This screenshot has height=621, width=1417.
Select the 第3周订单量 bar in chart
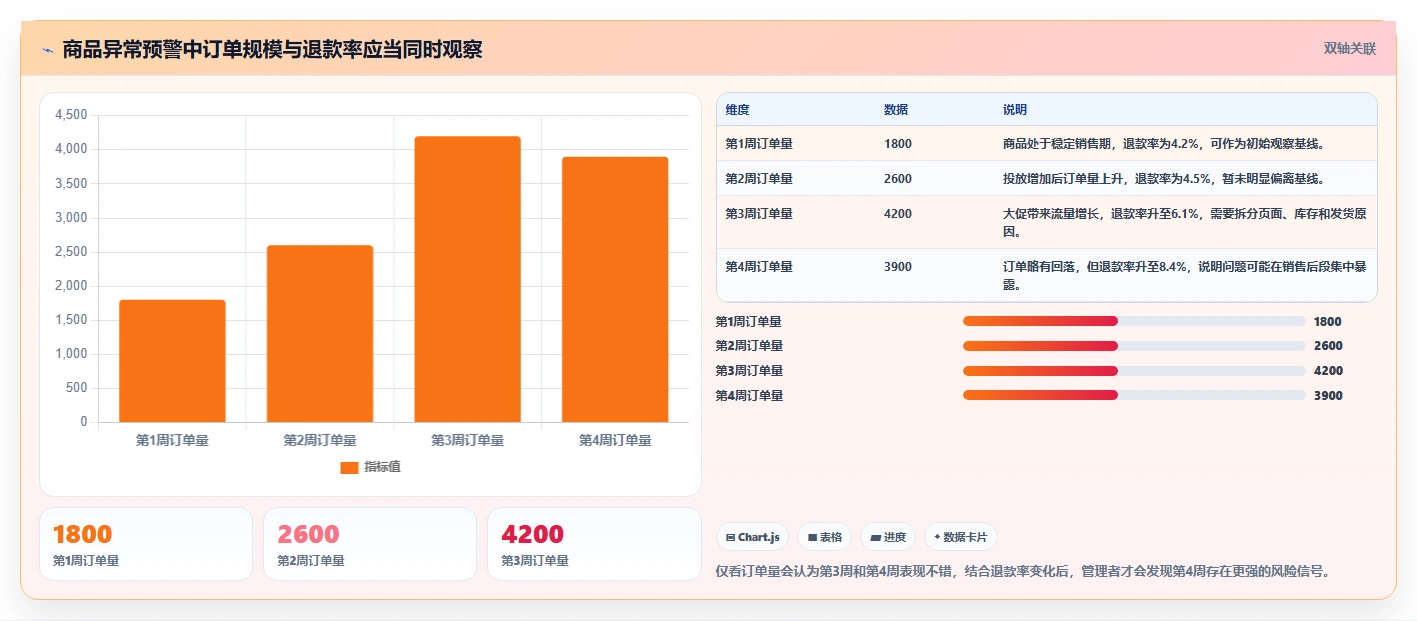point(467,279)
